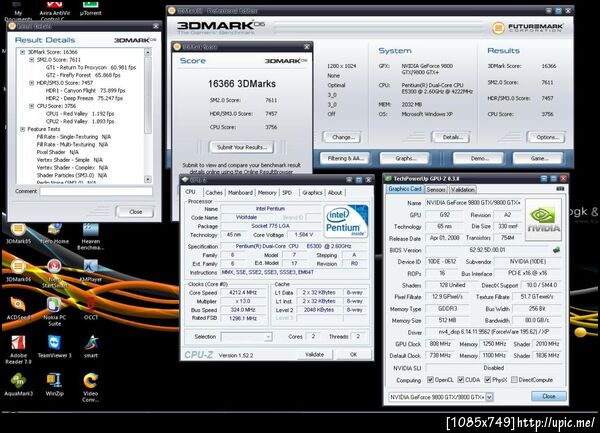
Task: Open Nokia PC Suite shortcut
Action: (54, 311)
